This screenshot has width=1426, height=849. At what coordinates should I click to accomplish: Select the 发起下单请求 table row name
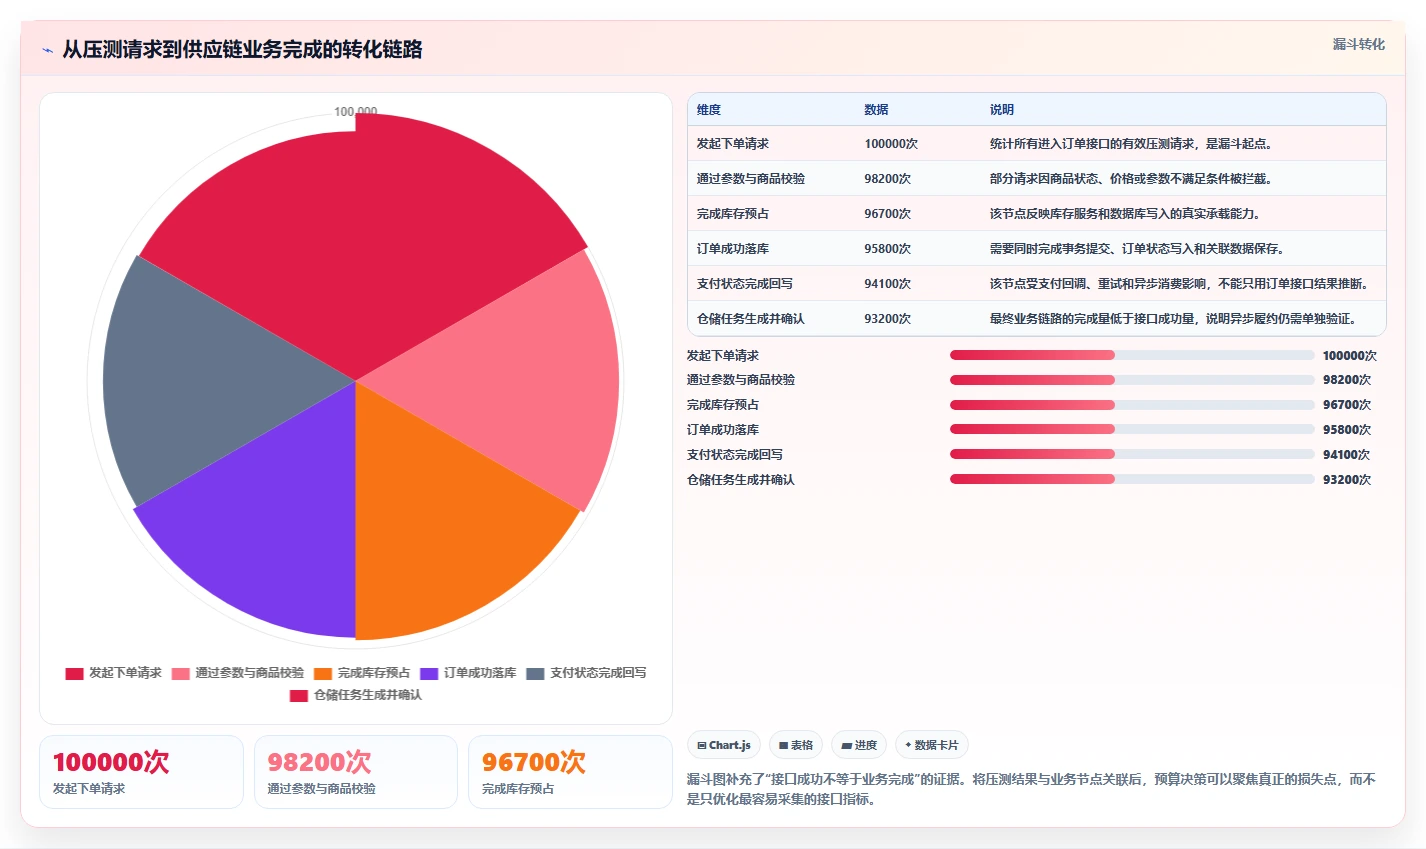(x=733, y=144)
